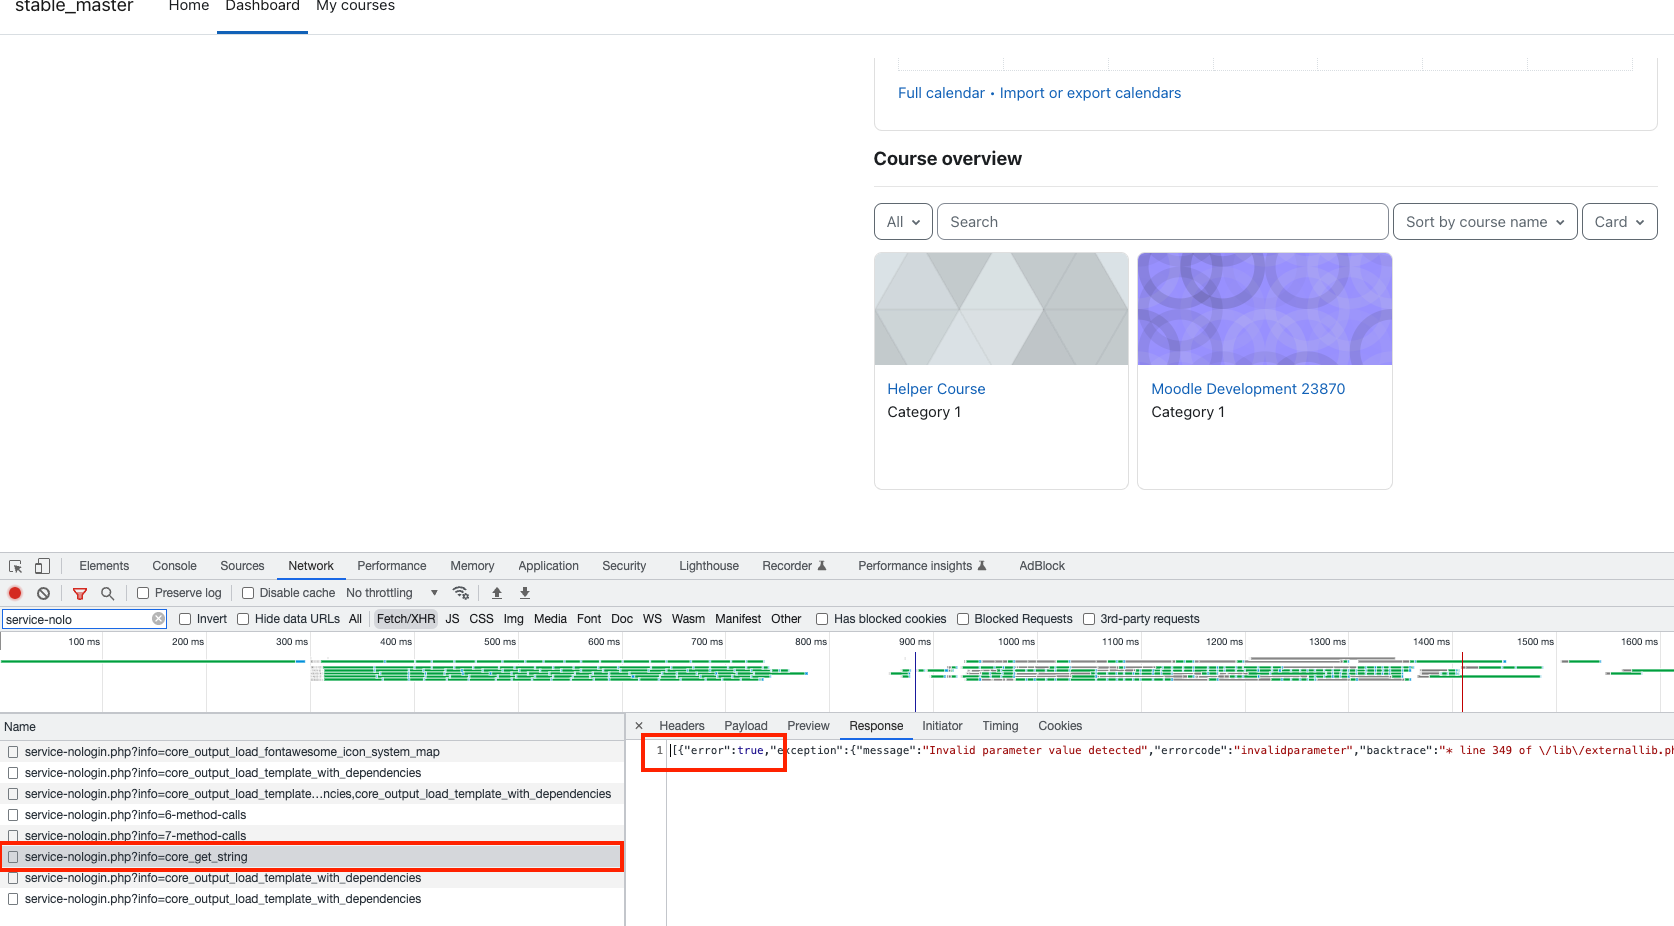Open the Full calendar link

click(x=941, y=93)
